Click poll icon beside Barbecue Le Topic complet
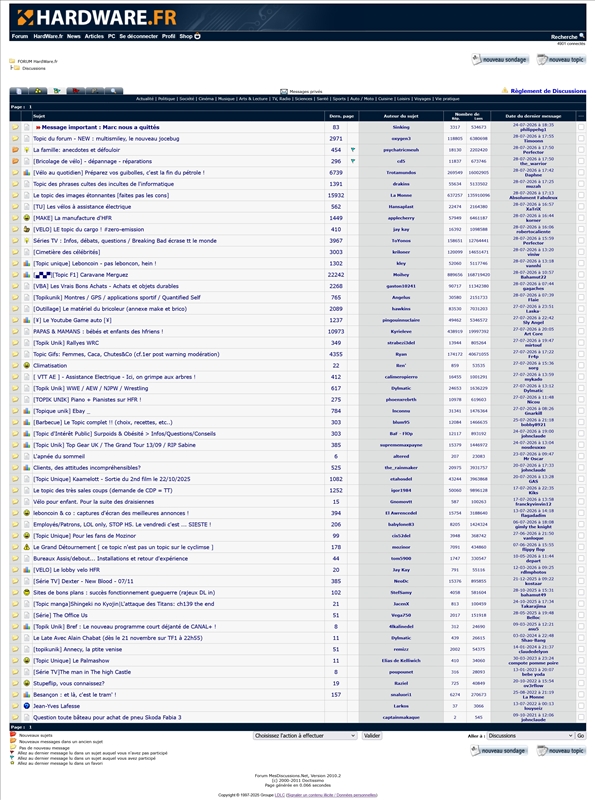 [27, 422]
